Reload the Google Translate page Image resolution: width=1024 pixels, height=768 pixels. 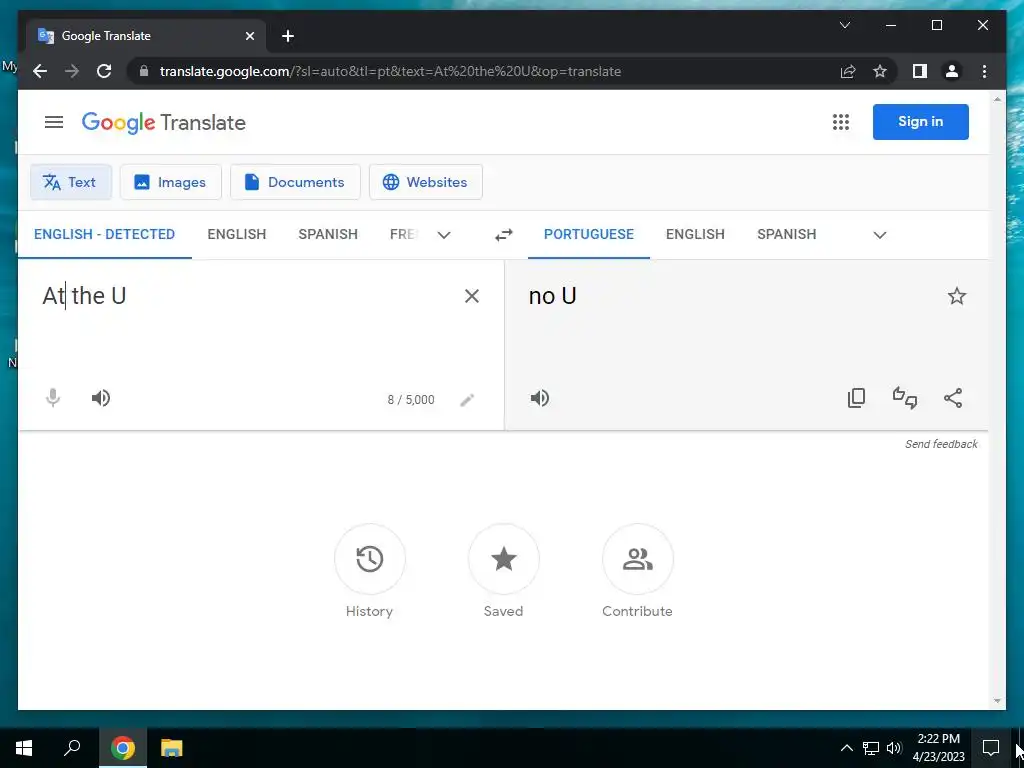(x=104, y=71)
